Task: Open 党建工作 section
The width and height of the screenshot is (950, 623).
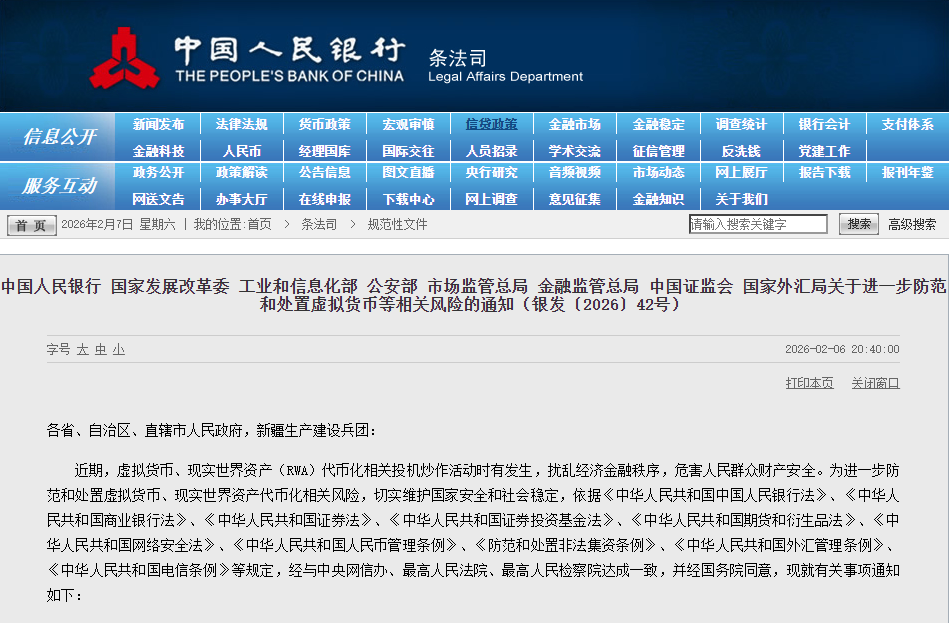Action: coord(824,151)
